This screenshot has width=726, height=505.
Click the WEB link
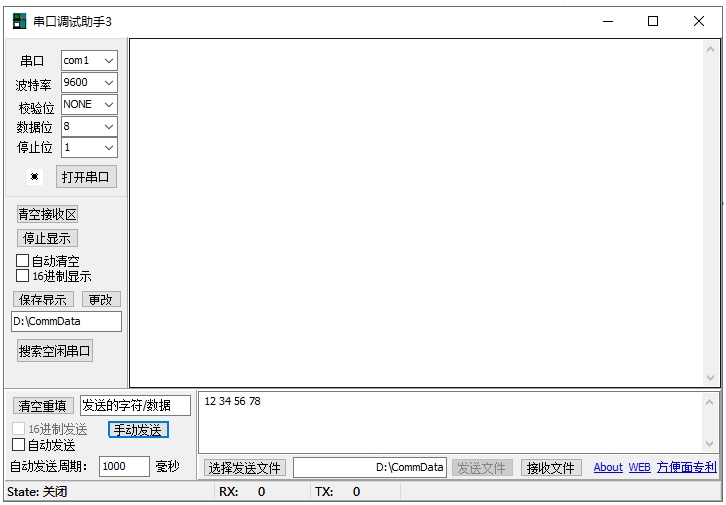click(639, 467)
